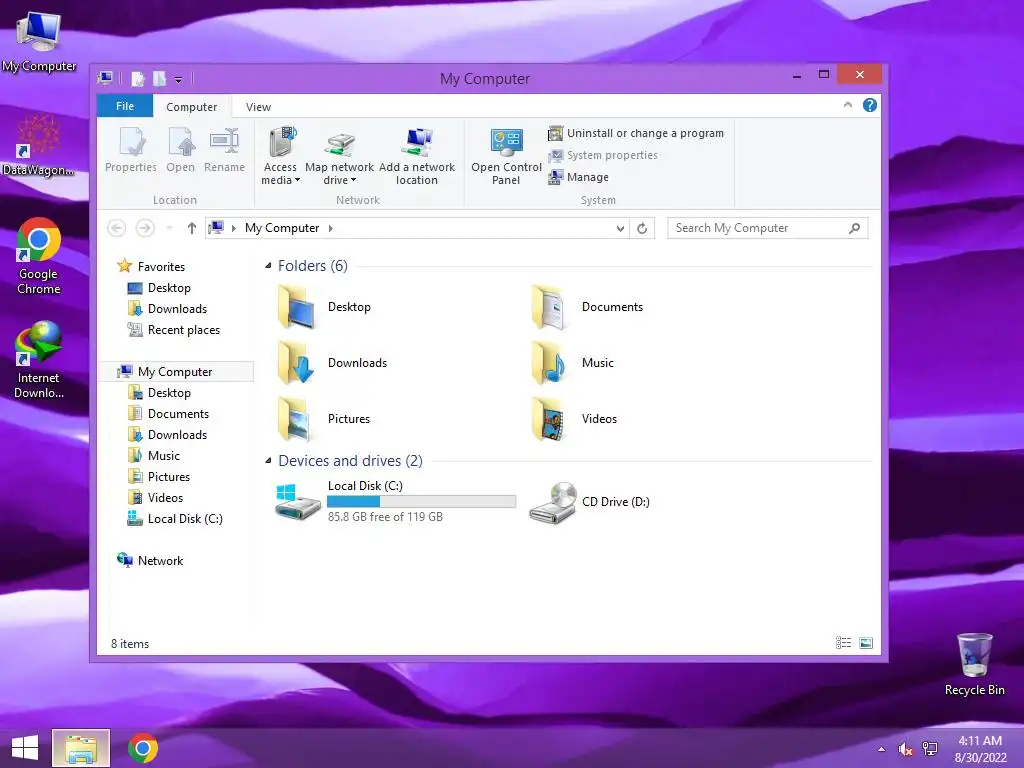
Task: Click the search magnifier icon
Action: pyautogui.click(x=854, y=228)
